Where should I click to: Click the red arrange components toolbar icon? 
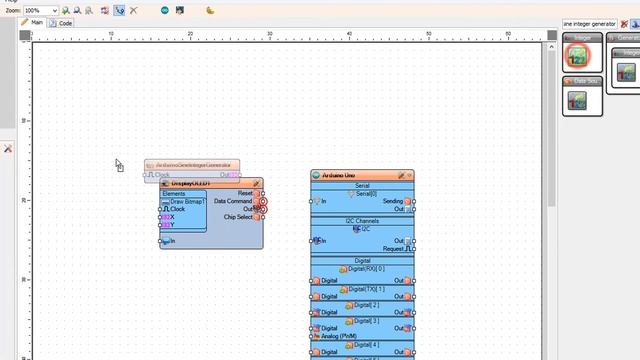(105, 11)
